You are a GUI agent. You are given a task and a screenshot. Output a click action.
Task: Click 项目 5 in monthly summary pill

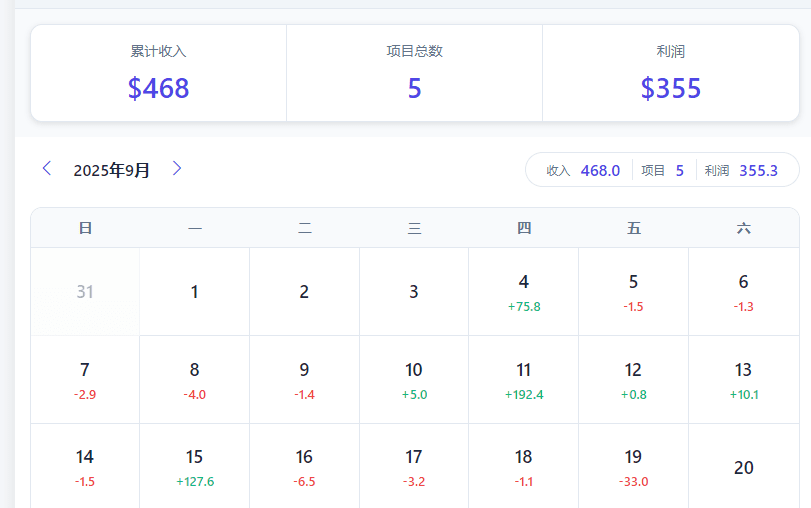pos(662,170)
